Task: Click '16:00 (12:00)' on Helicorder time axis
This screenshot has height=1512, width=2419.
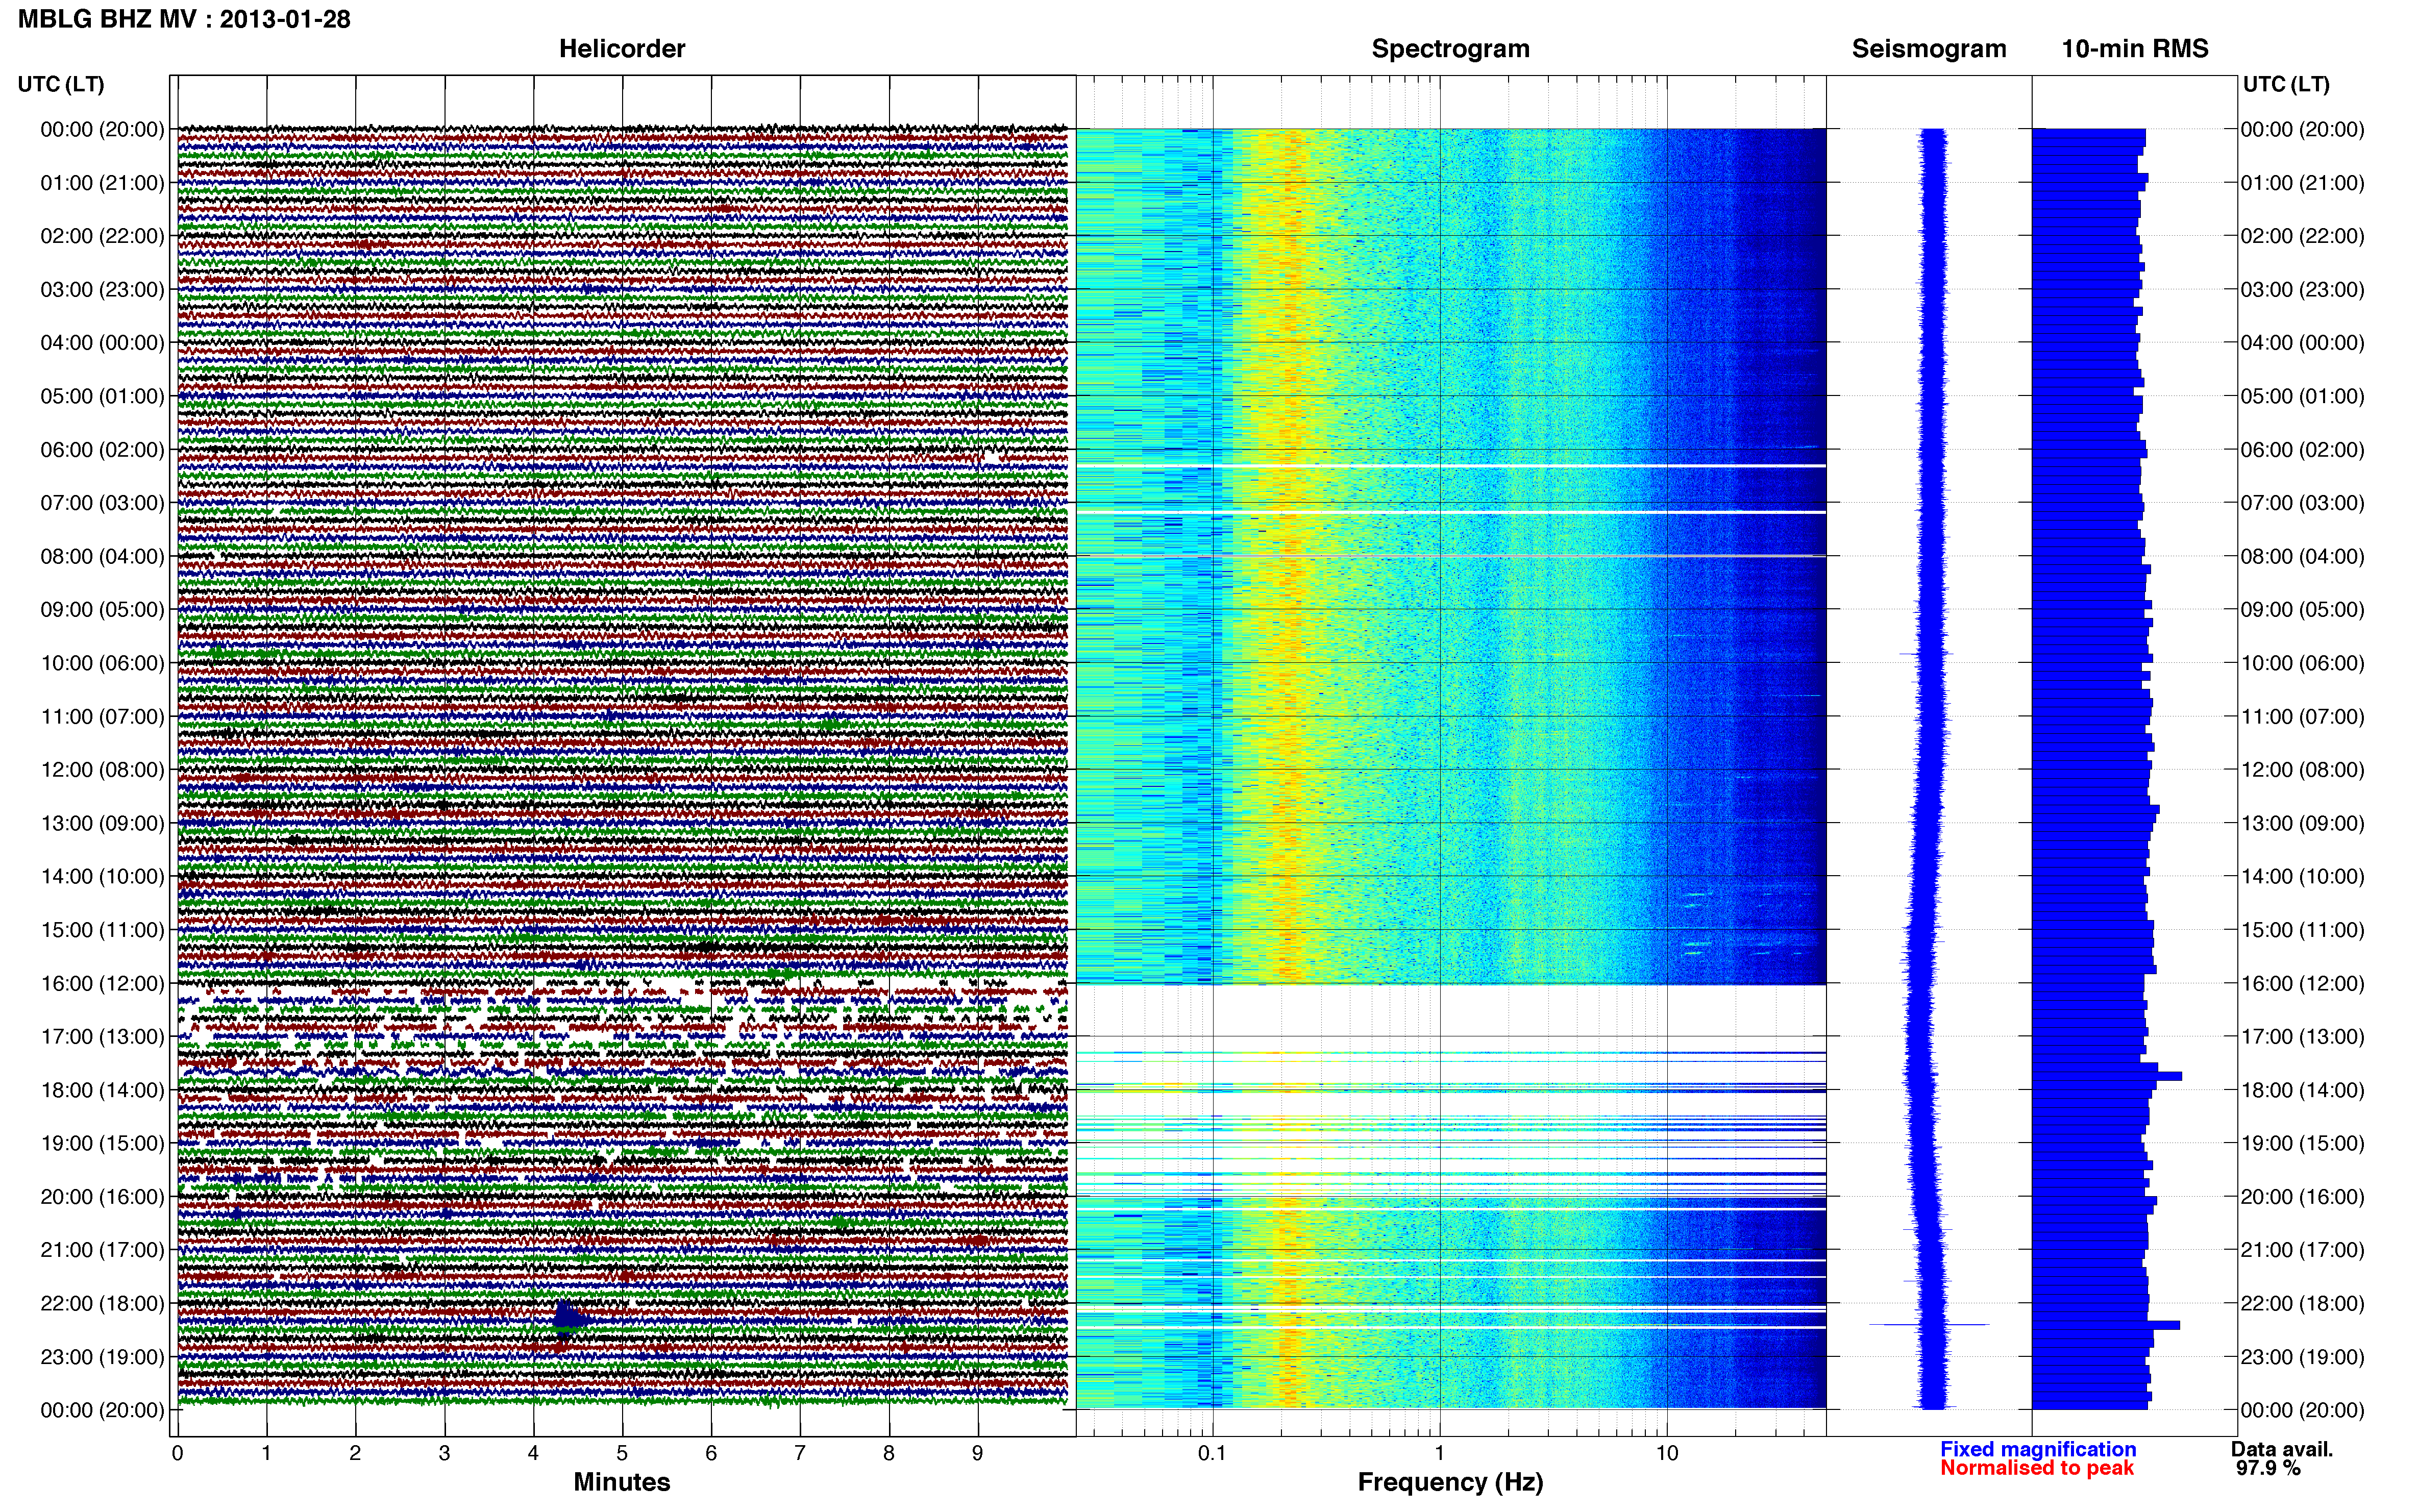Action: (x=102, y=983)
